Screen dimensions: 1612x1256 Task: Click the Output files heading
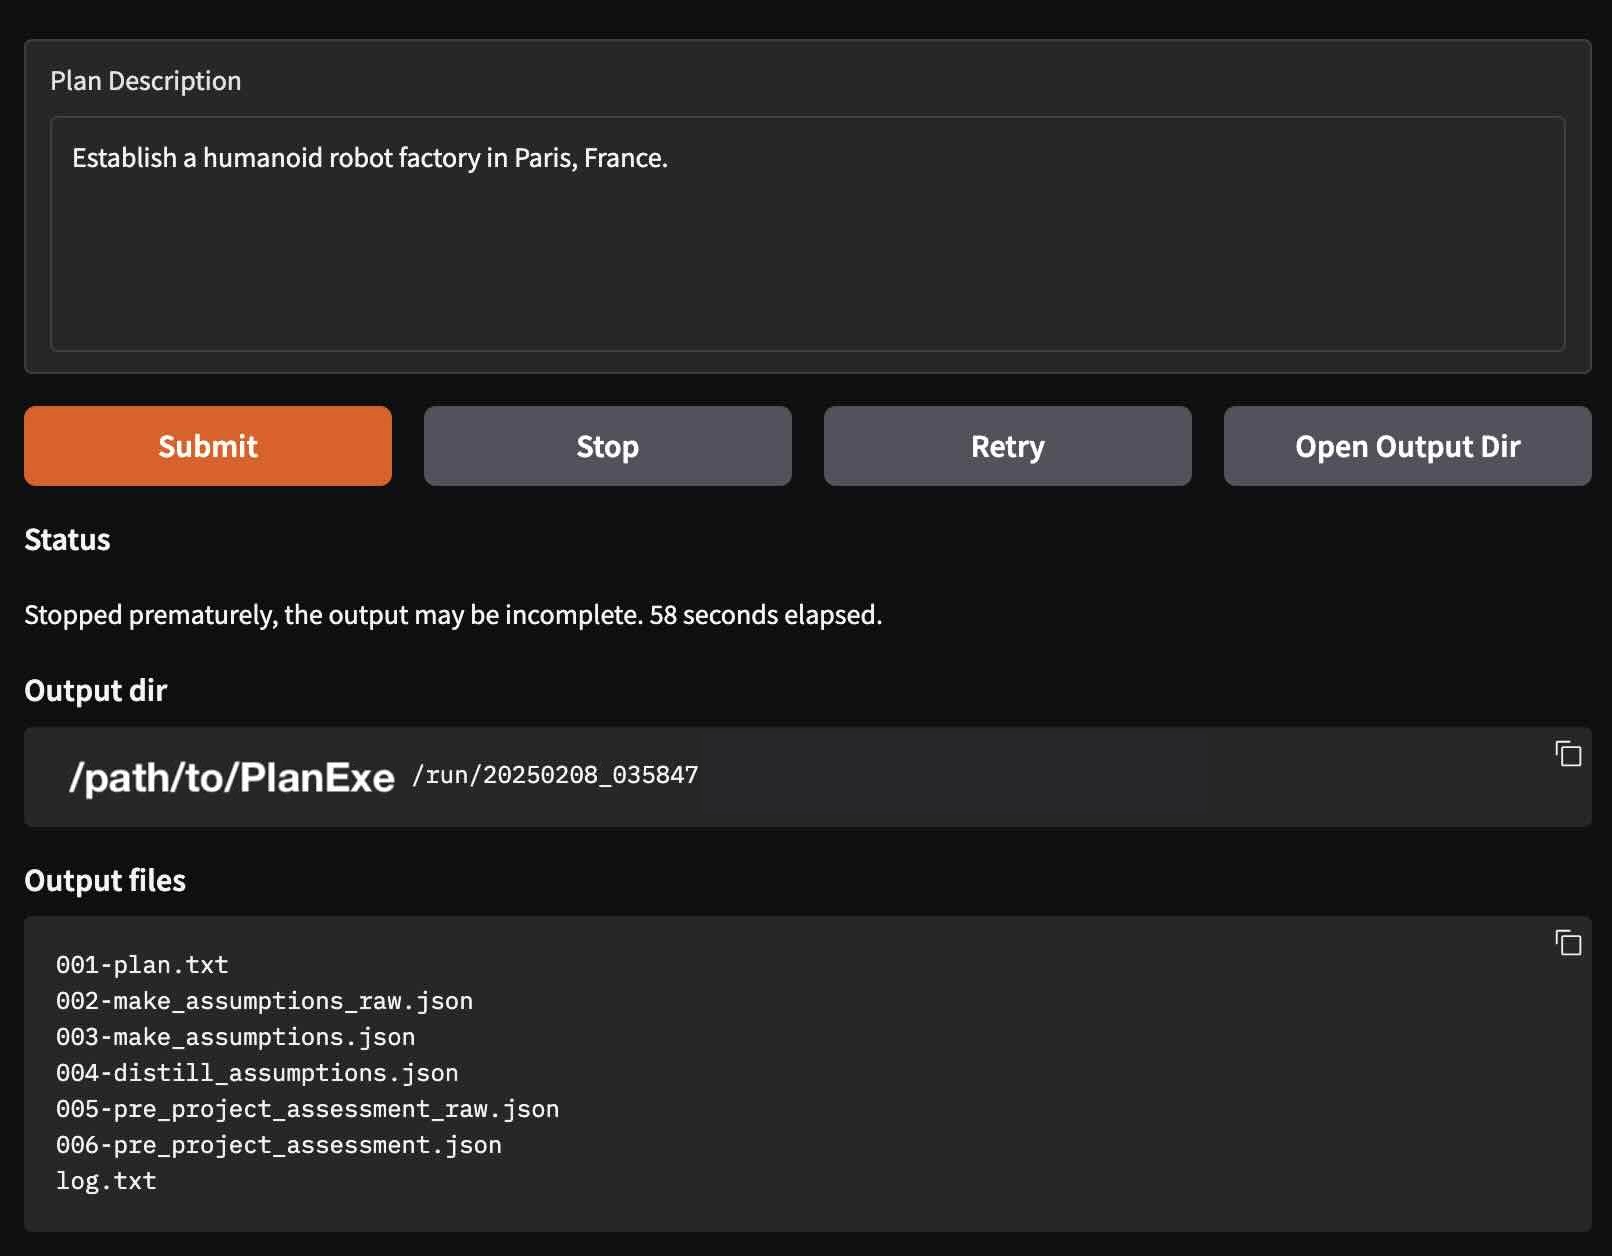[104, 881]
